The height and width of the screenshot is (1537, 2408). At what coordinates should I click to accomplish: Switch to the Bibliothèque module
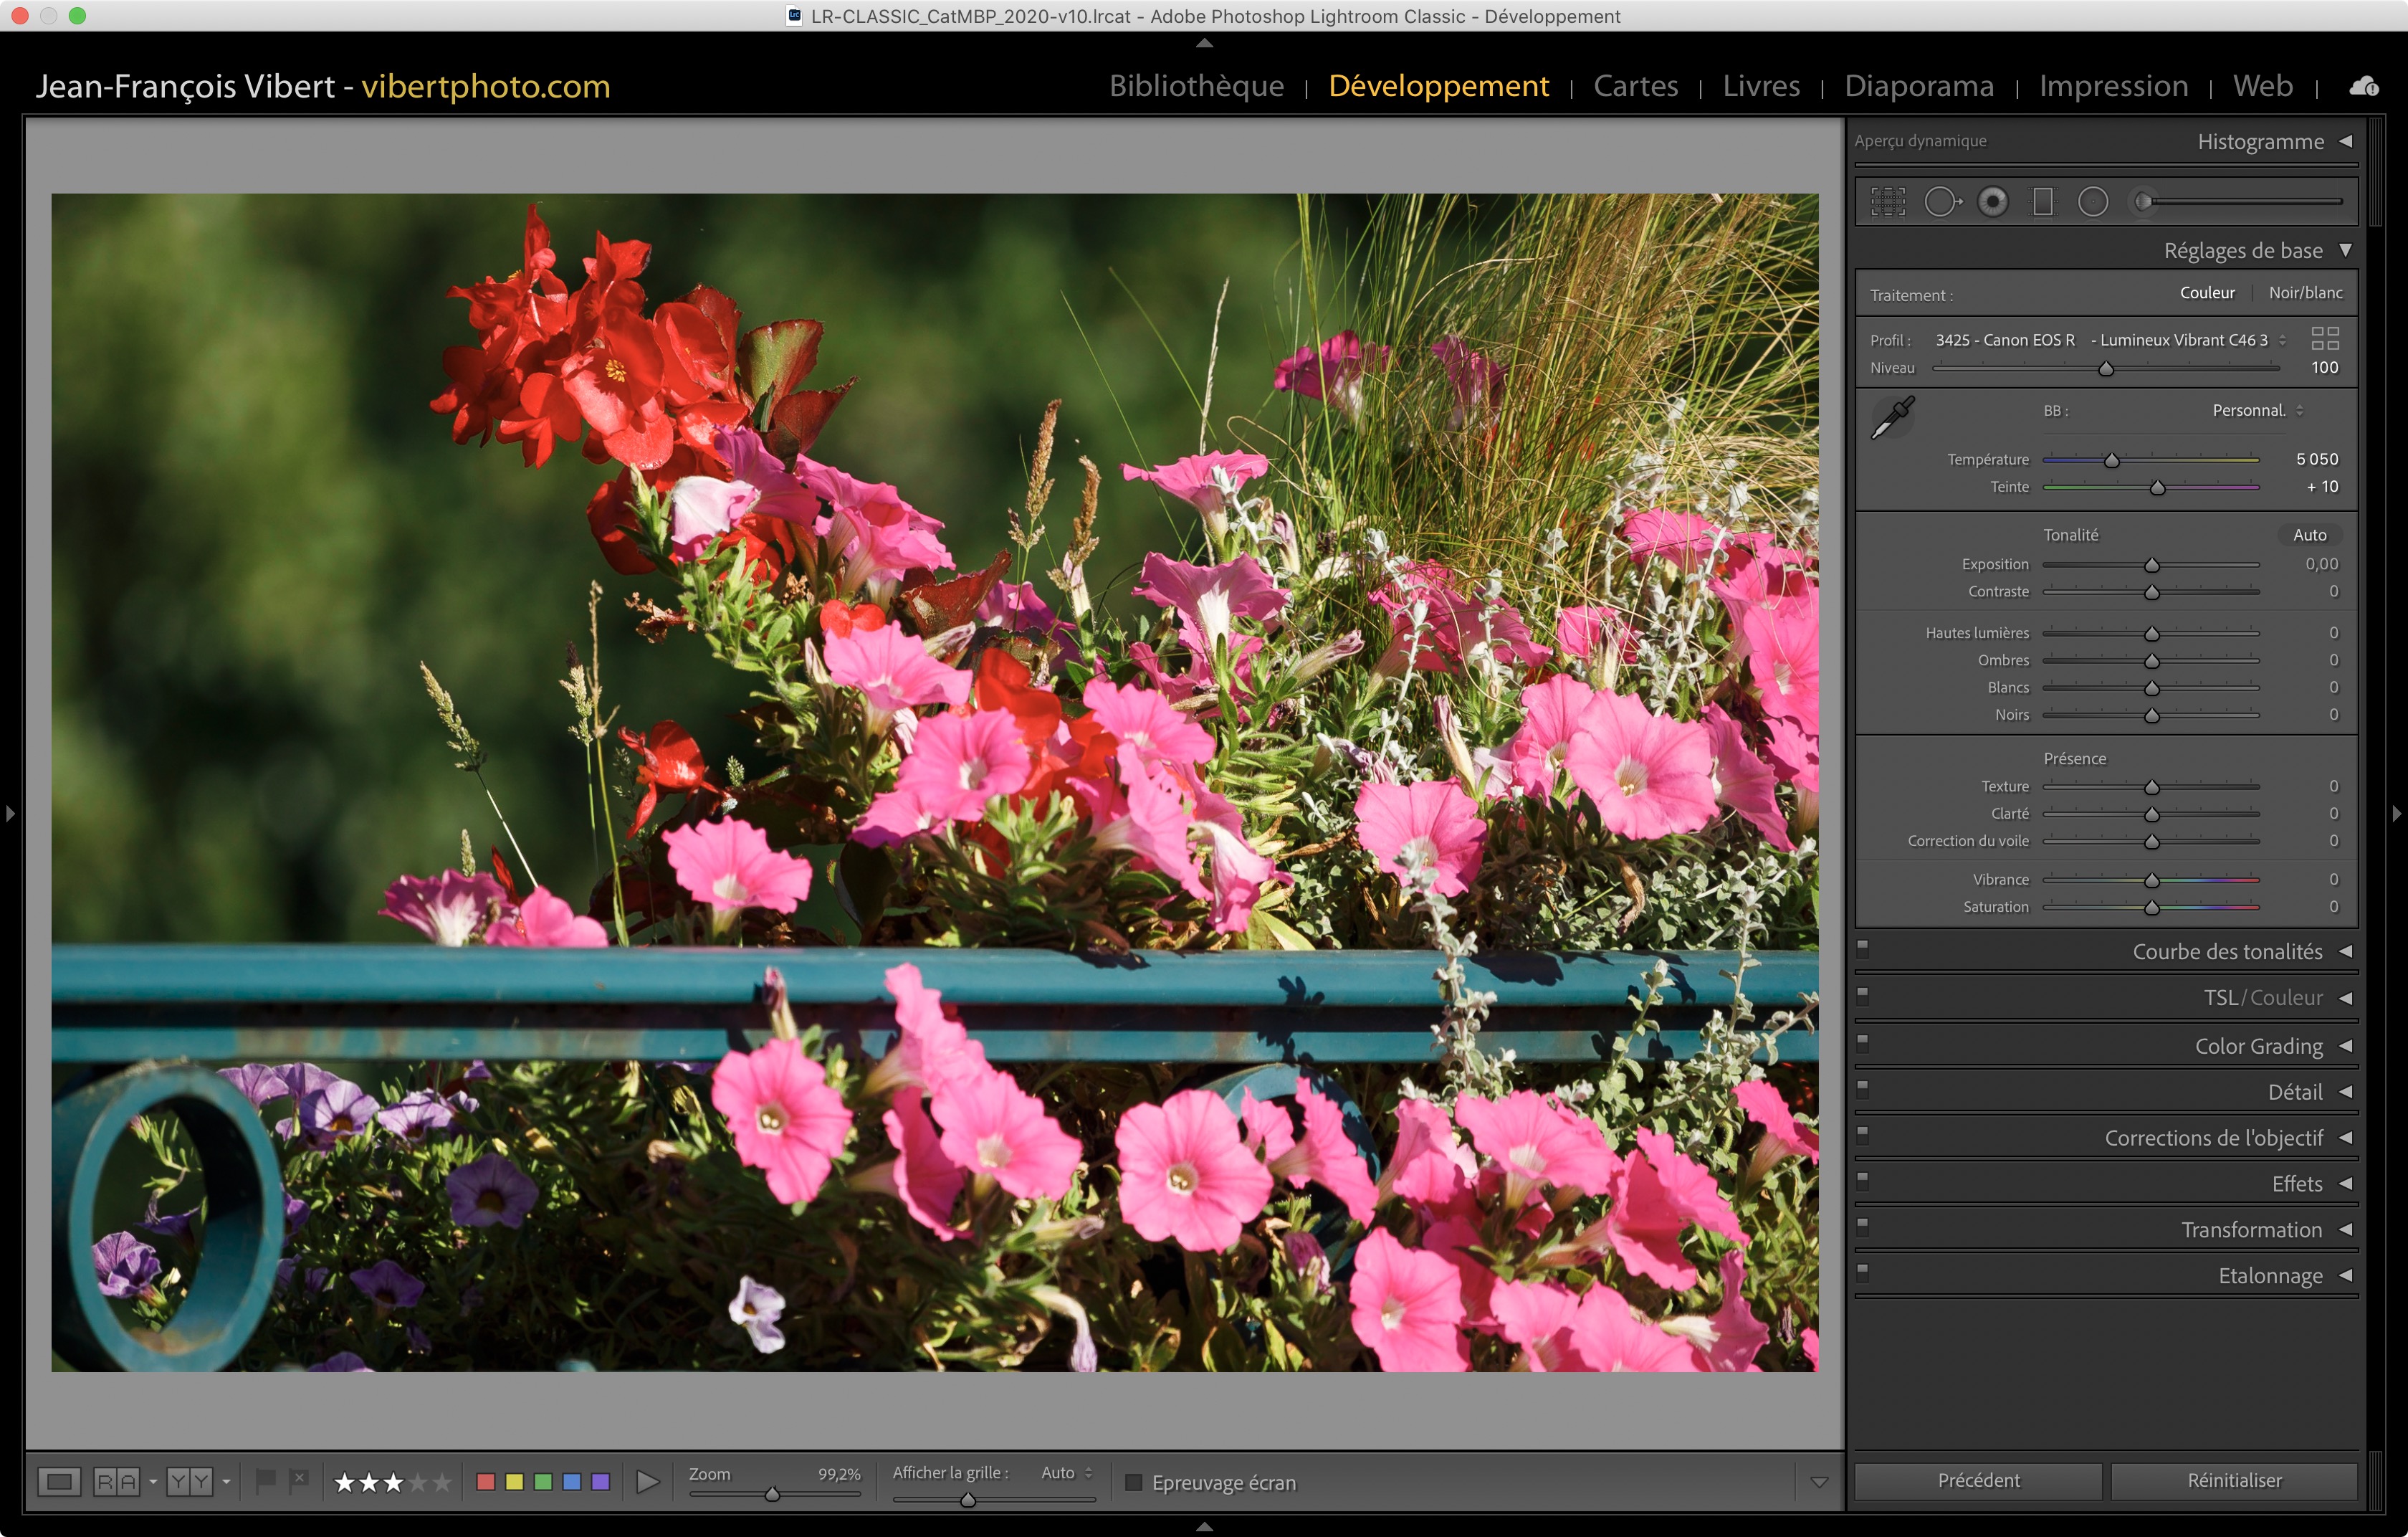click(x=1196, y=86)
